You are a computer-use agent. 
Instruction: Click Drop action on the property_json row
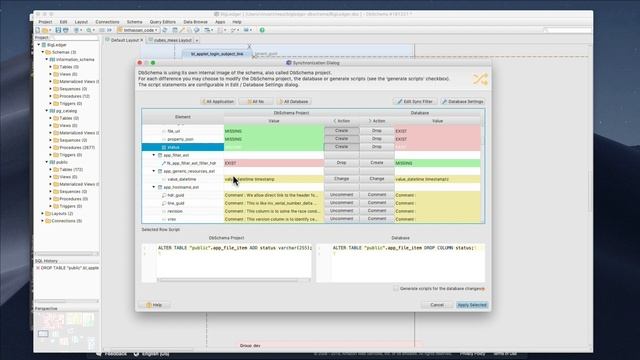pos(377,139)
